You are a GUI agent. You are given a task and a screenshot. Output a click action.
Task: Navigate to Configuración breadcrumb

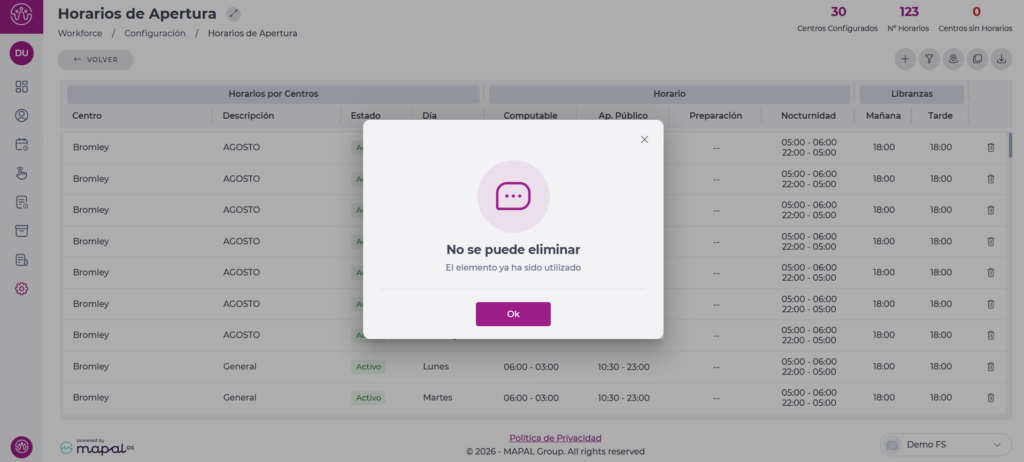coord(155,33)
